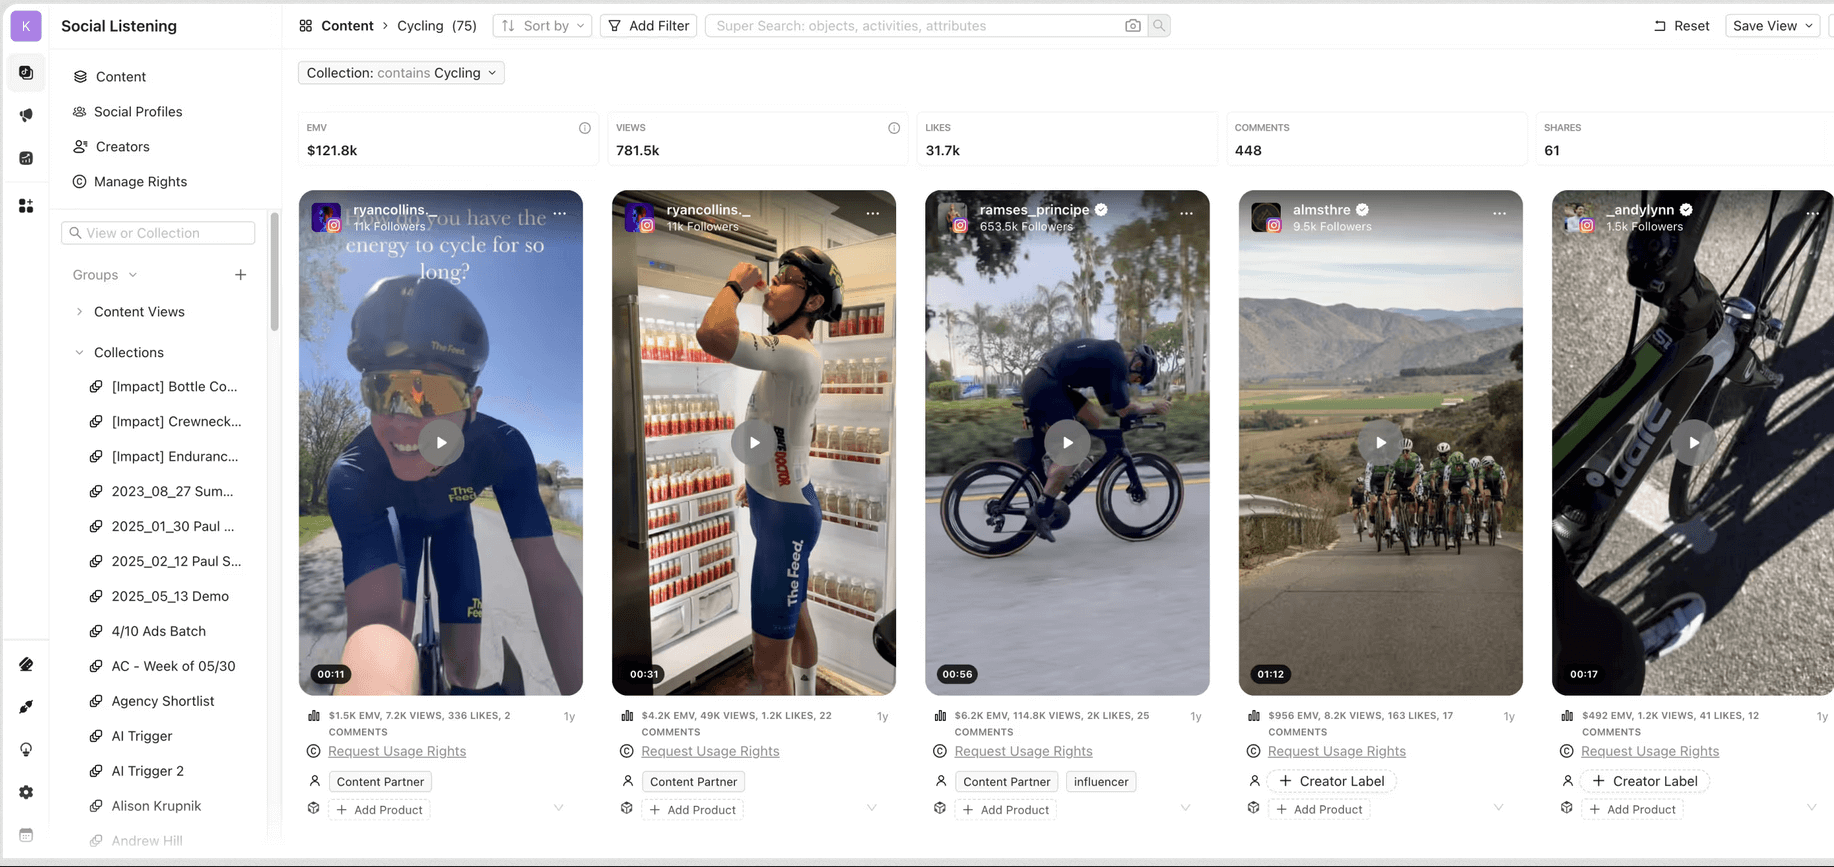This screenshot has height=867, width=1834.
Task: Click the camera image search icon
Action: 1132,26
